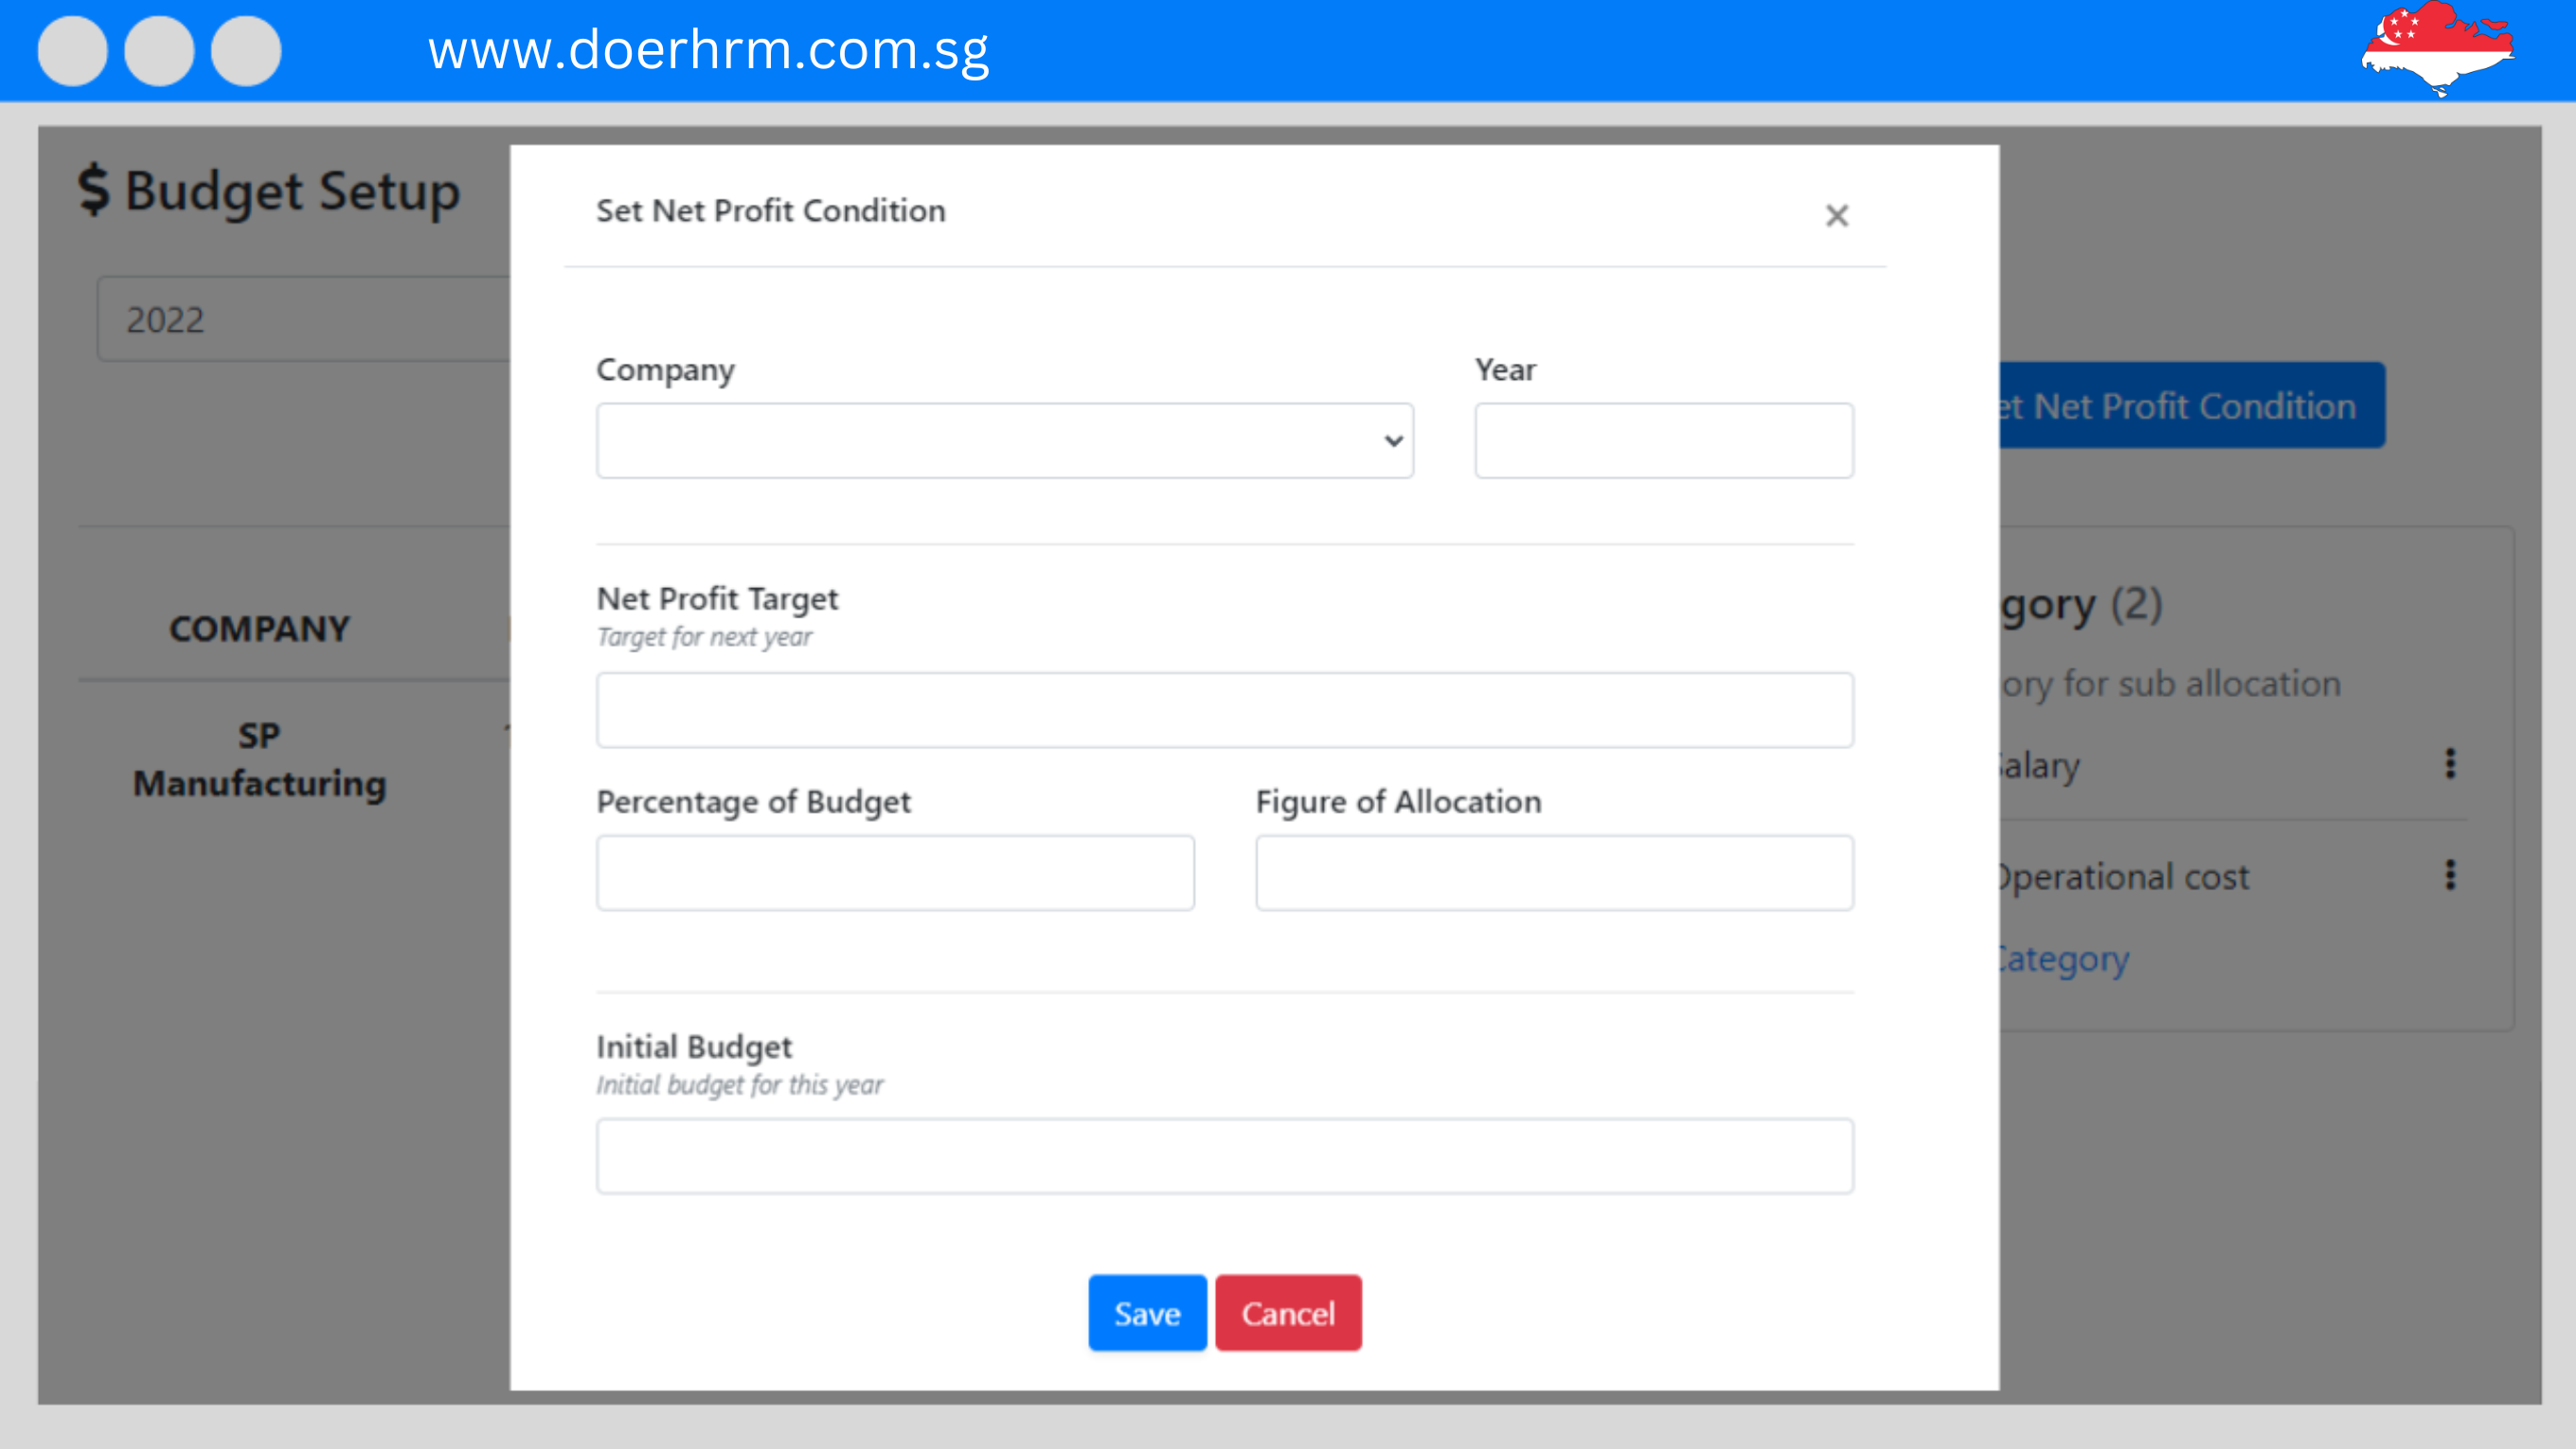Click the Figure of Allocation field

click(x=1554, y=873)
